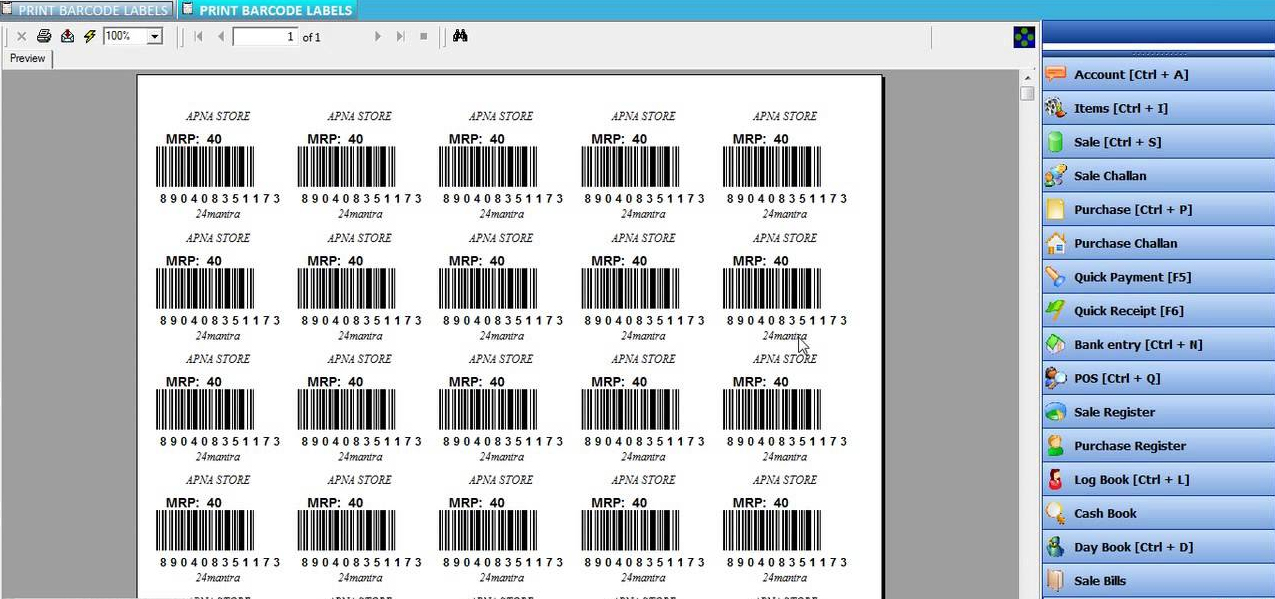Click the 'of 1' page count text

pyautogui.click(x=312, y=37)
